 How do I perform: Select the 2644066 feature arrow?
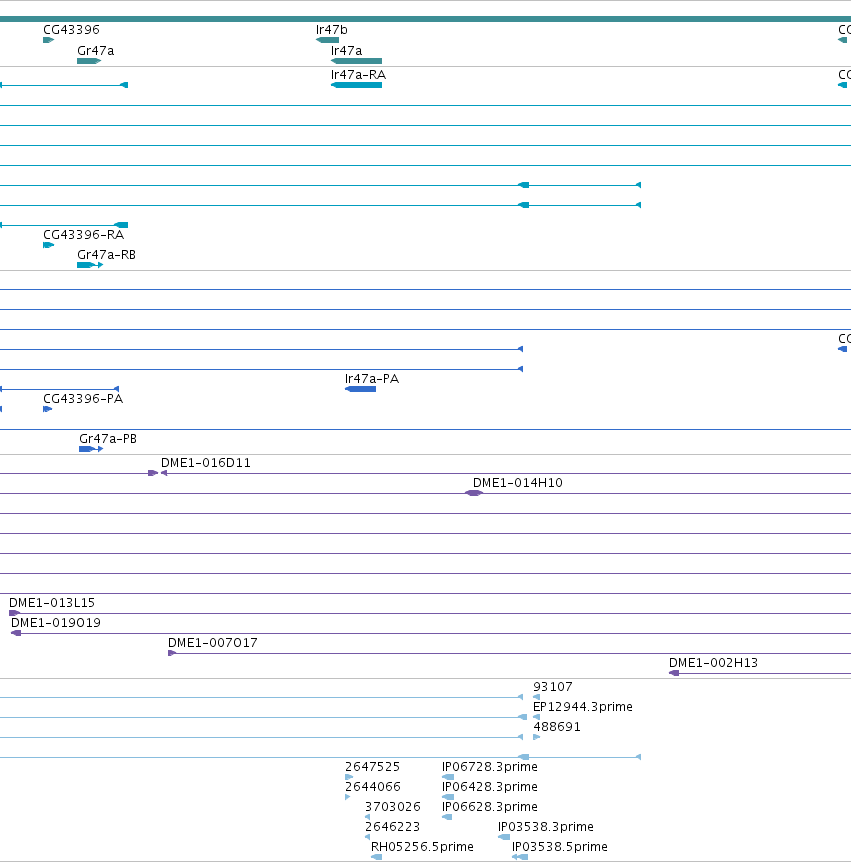point(347,797)
